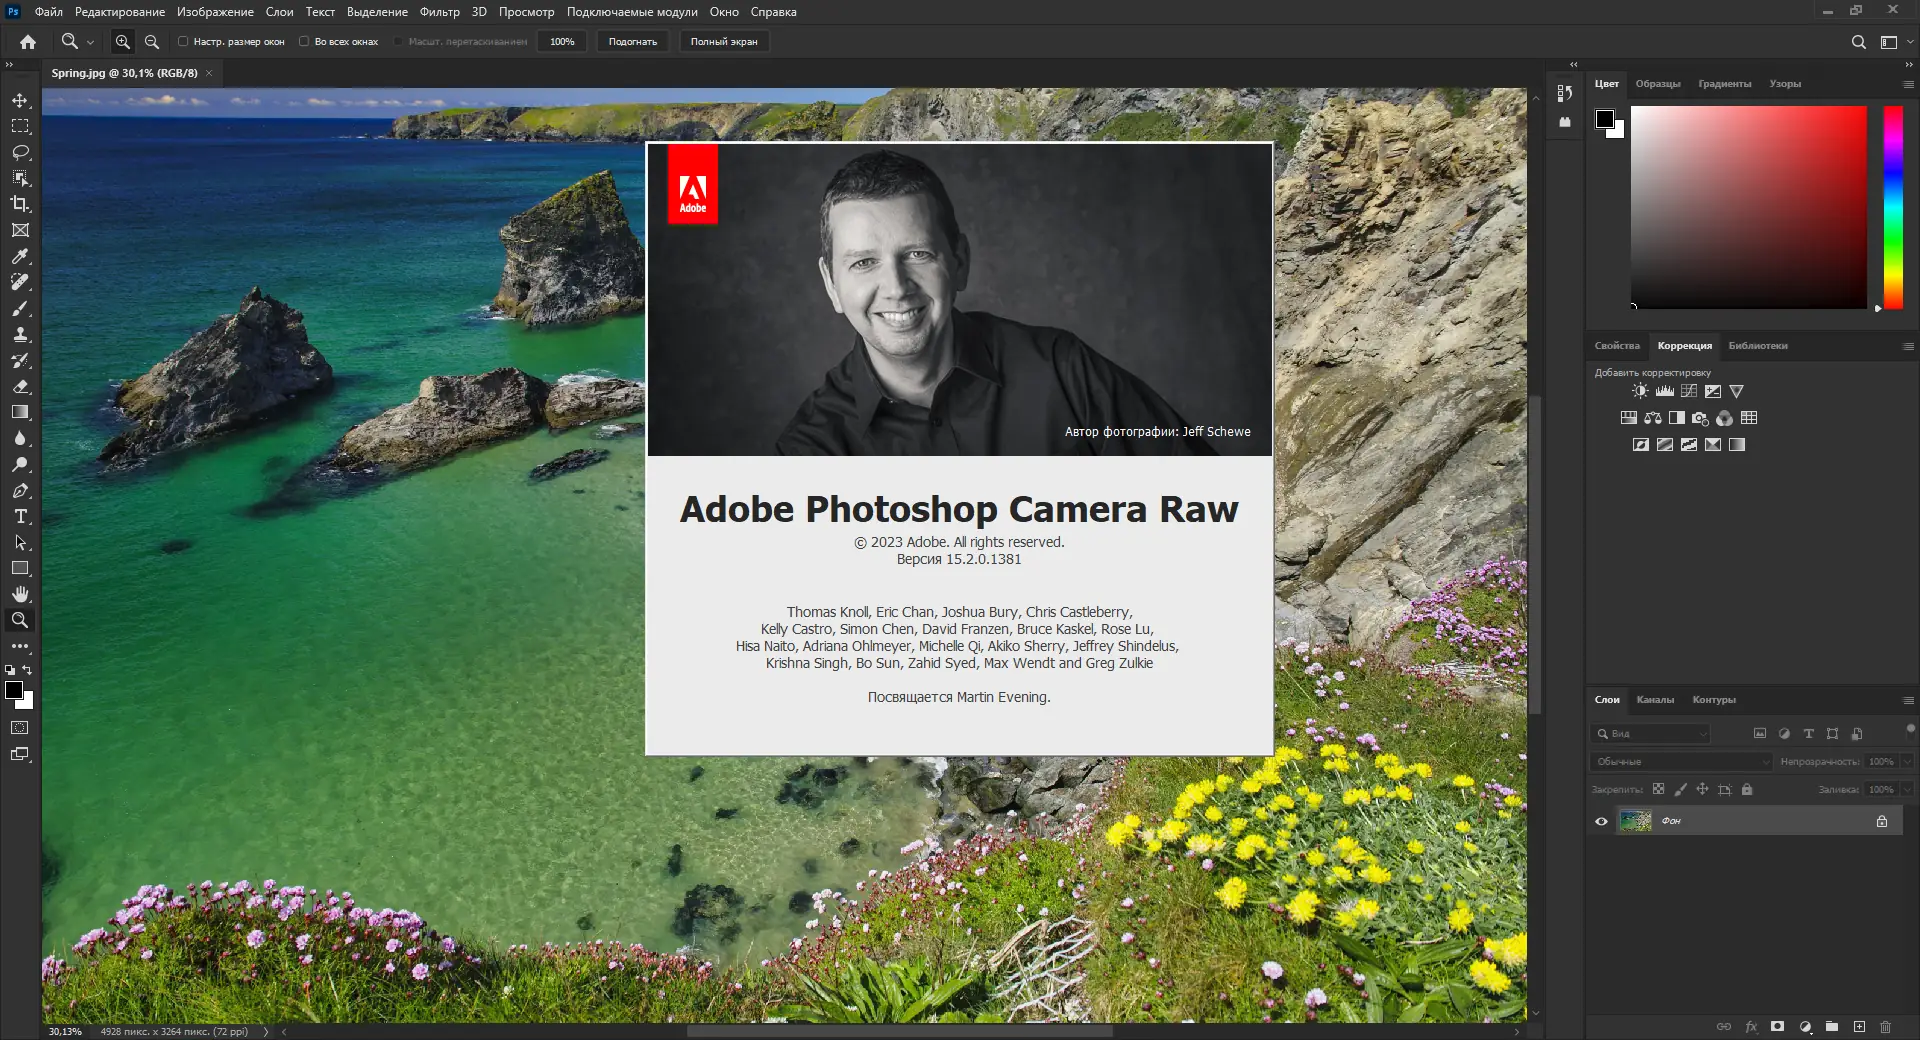Screen dimensions: 1920x1040
Task: Select the Hand tool
Action: tap(20, 594)
